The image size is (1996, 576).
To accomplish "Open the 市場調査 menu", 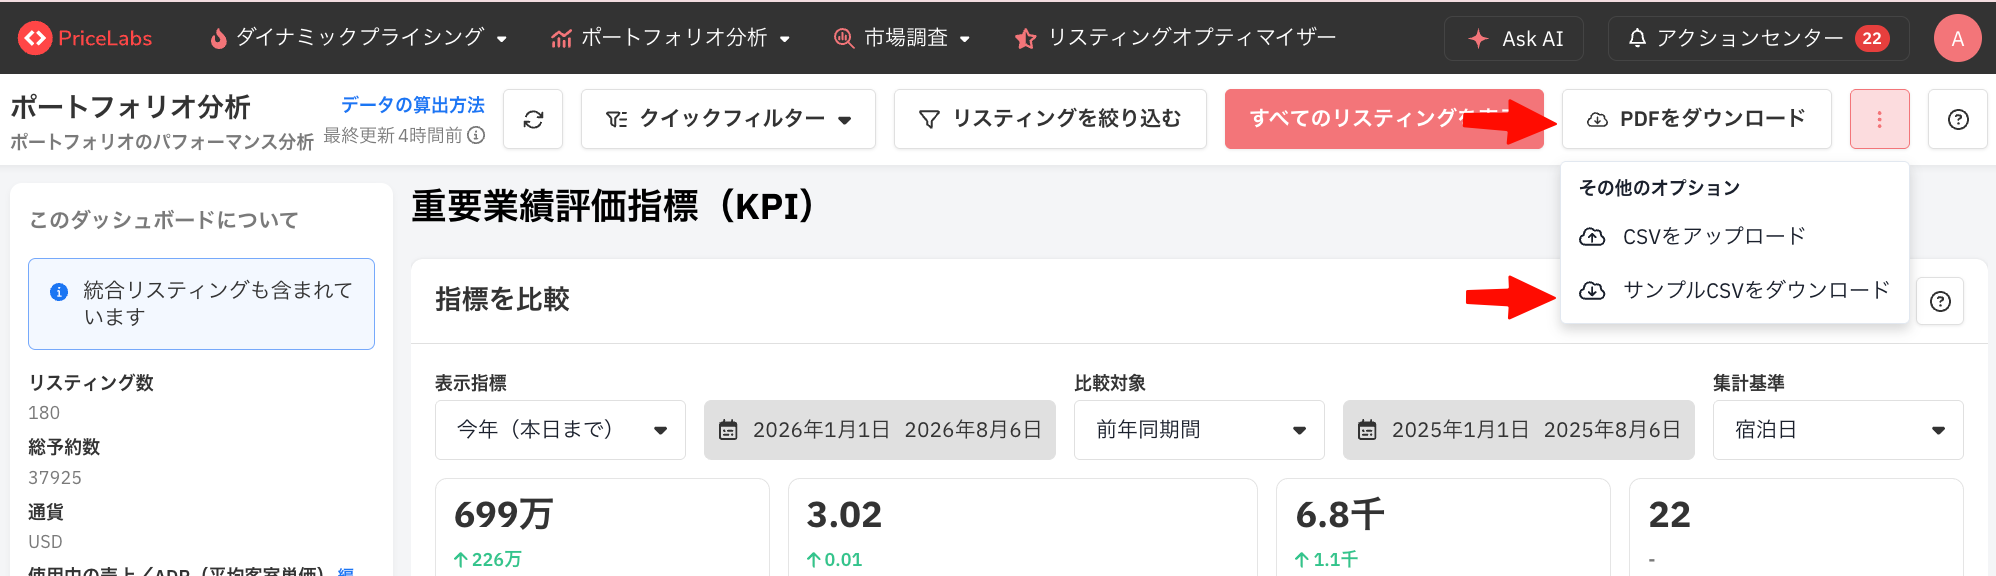I will 902,38.
